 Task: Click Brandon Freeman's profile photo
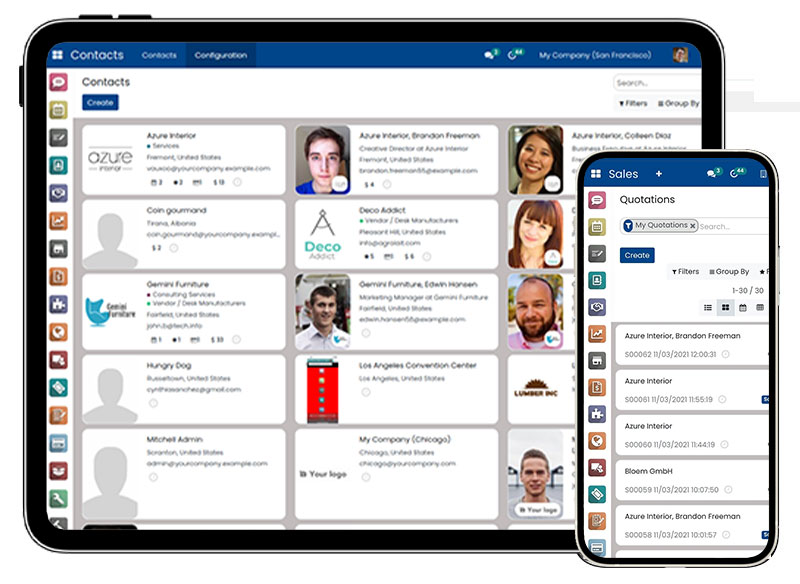323,160
